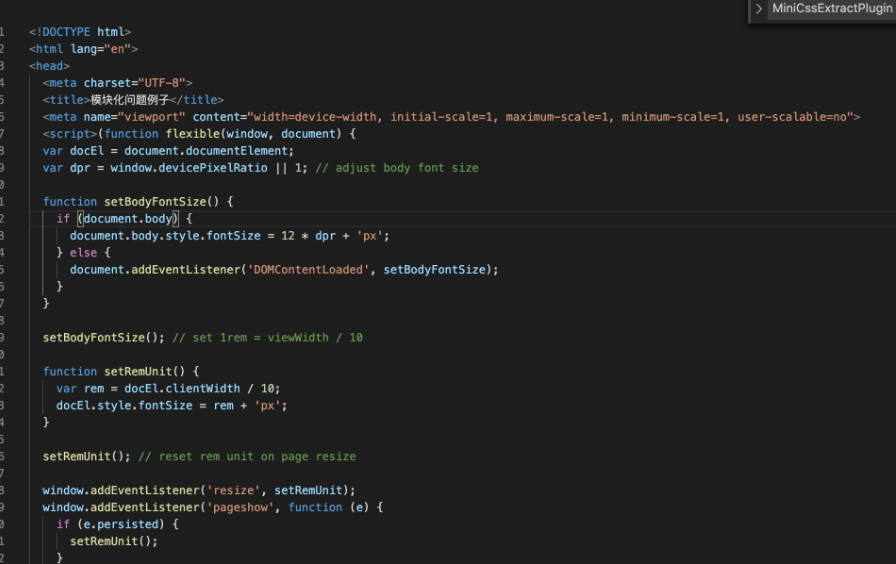Click 'document.body.style.fontSize' assignment
This screenshot has width=896, height=564.
coord(165,236)
